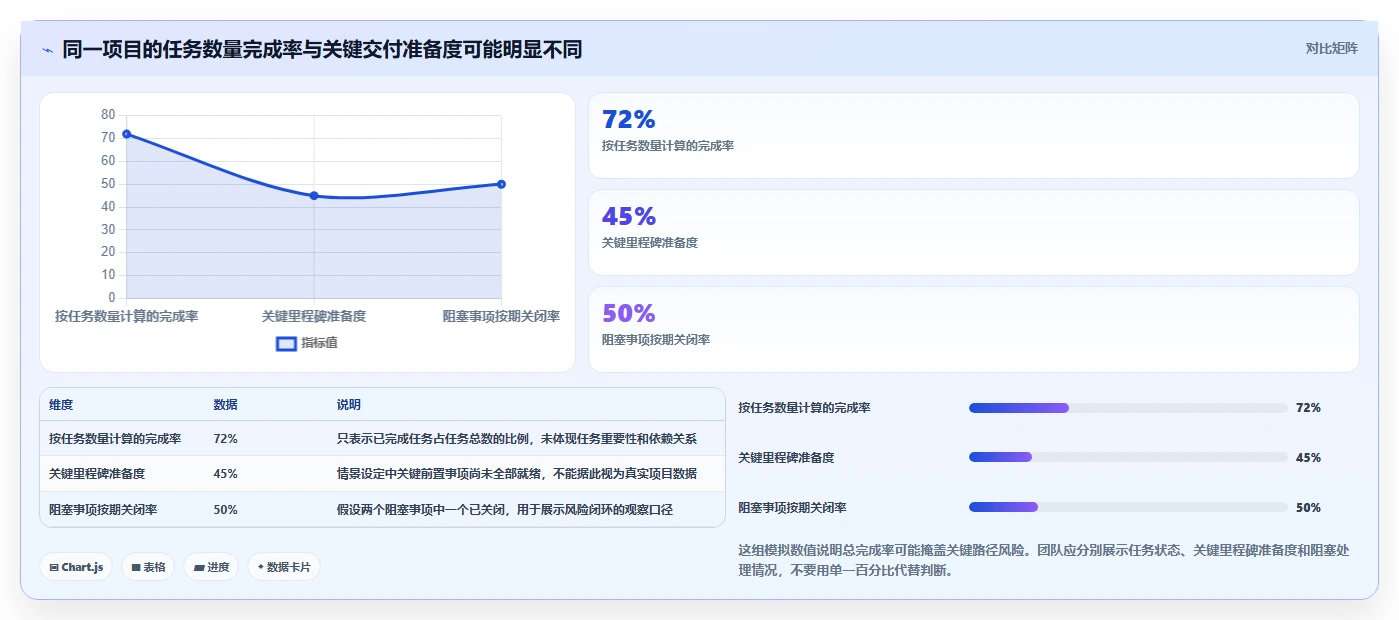Click description starting 只表示已完成任务占任务总数
1399x620 pixels.
(x=517, y=438)
